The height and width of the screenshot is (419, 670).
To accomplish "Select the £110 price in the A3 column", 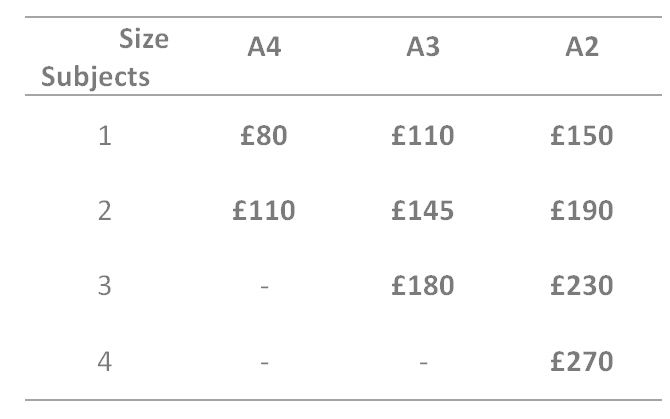I will (x=423, y=136).
